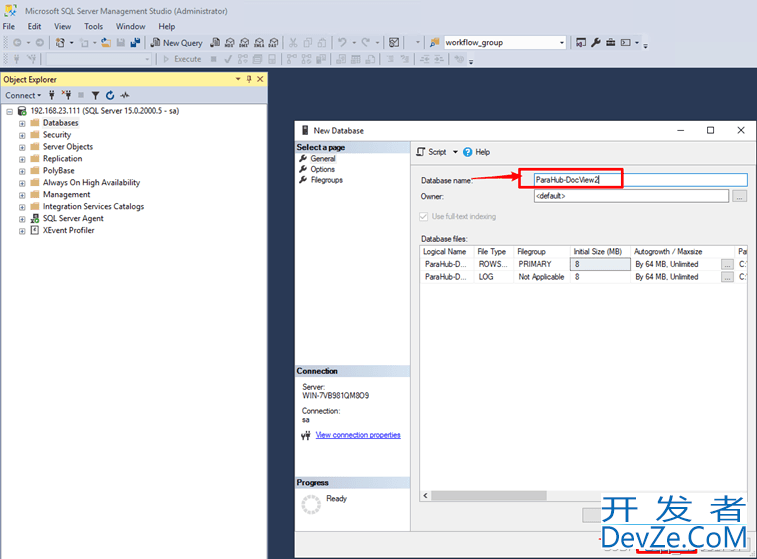Open the Tools menu
Viewport: 757px width, 559px height.
click(93, 27)
